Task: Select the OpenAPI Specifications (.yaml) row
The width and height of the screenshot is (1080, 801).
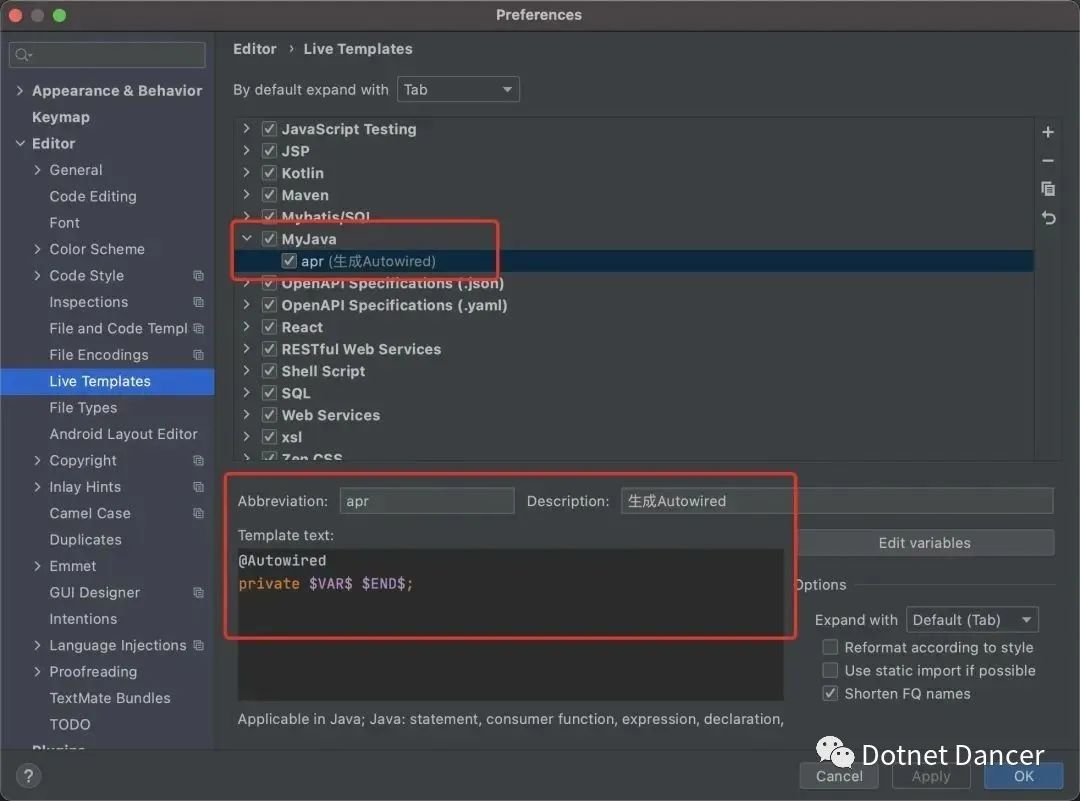Action: 634,305
